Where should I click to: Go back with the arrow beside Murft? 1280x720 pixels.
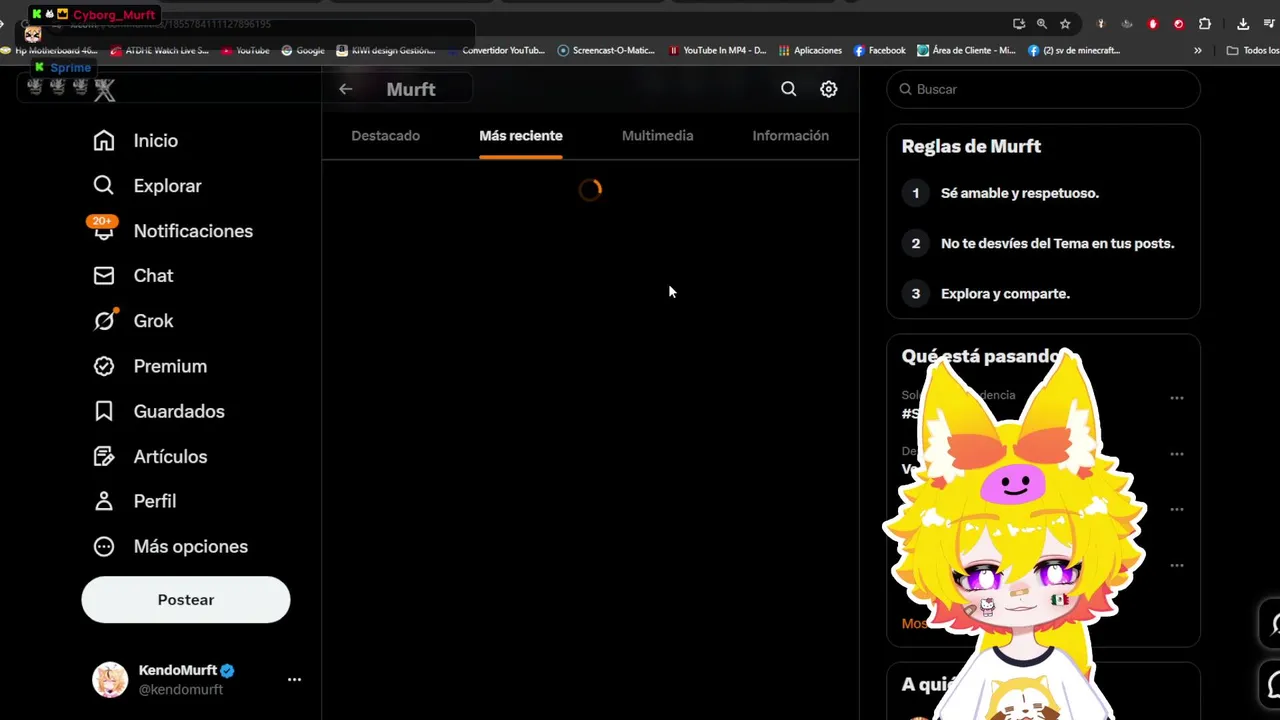coord(345,89)
